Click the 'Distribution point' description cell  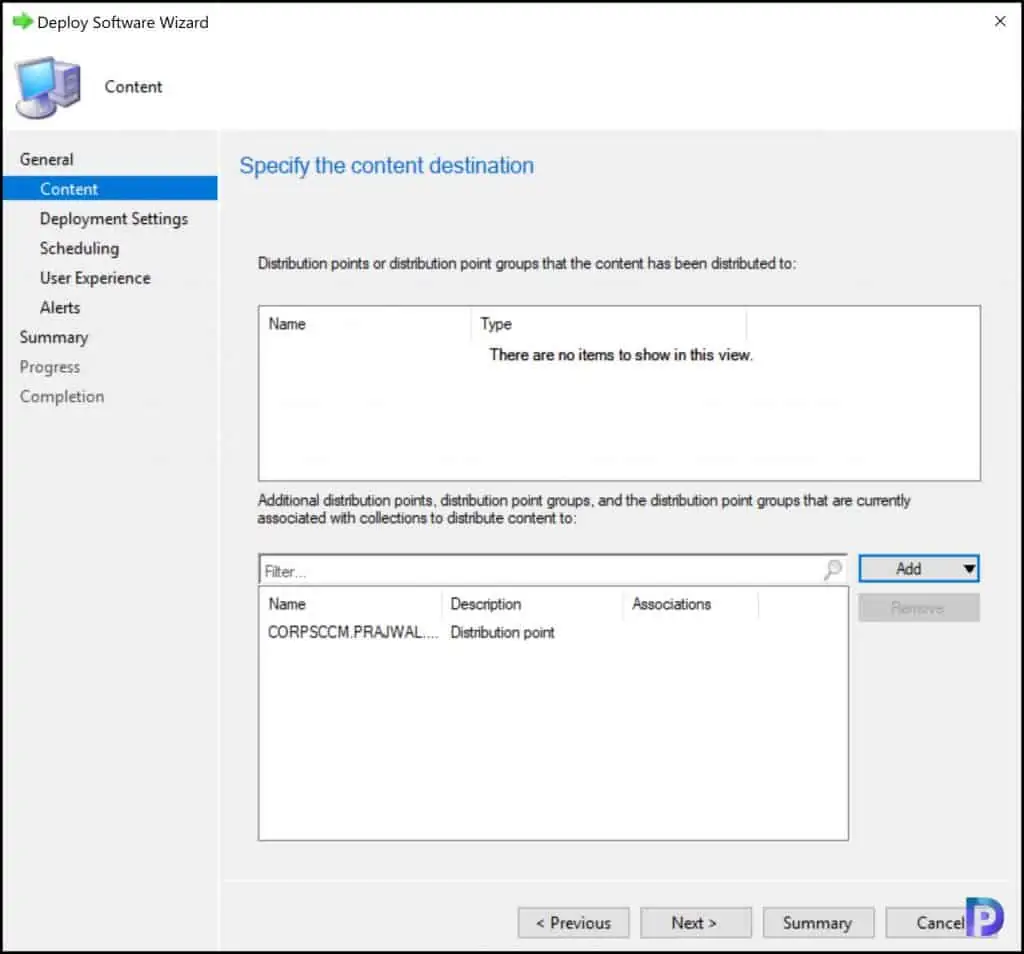[x=502, y=632]
